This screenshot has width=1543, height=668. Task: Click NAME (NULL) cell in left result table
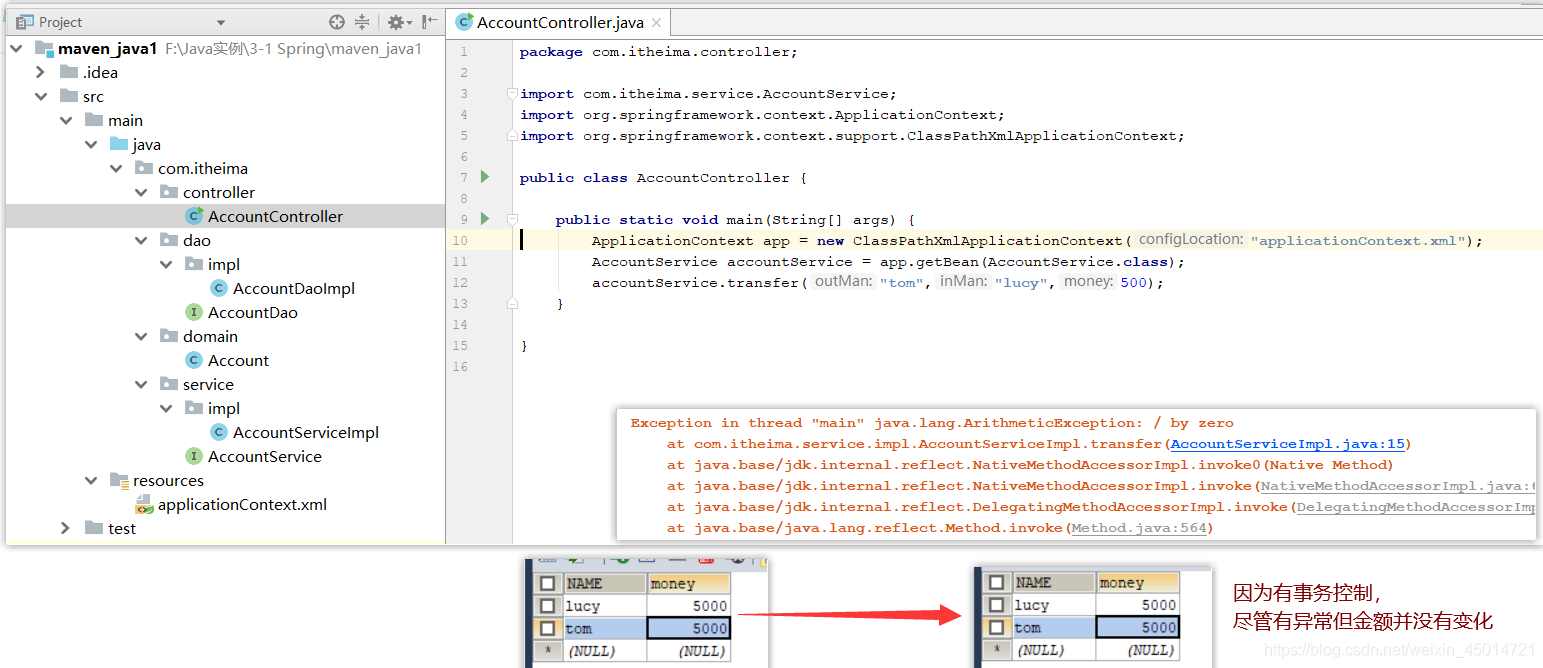[x=605, y=650]
